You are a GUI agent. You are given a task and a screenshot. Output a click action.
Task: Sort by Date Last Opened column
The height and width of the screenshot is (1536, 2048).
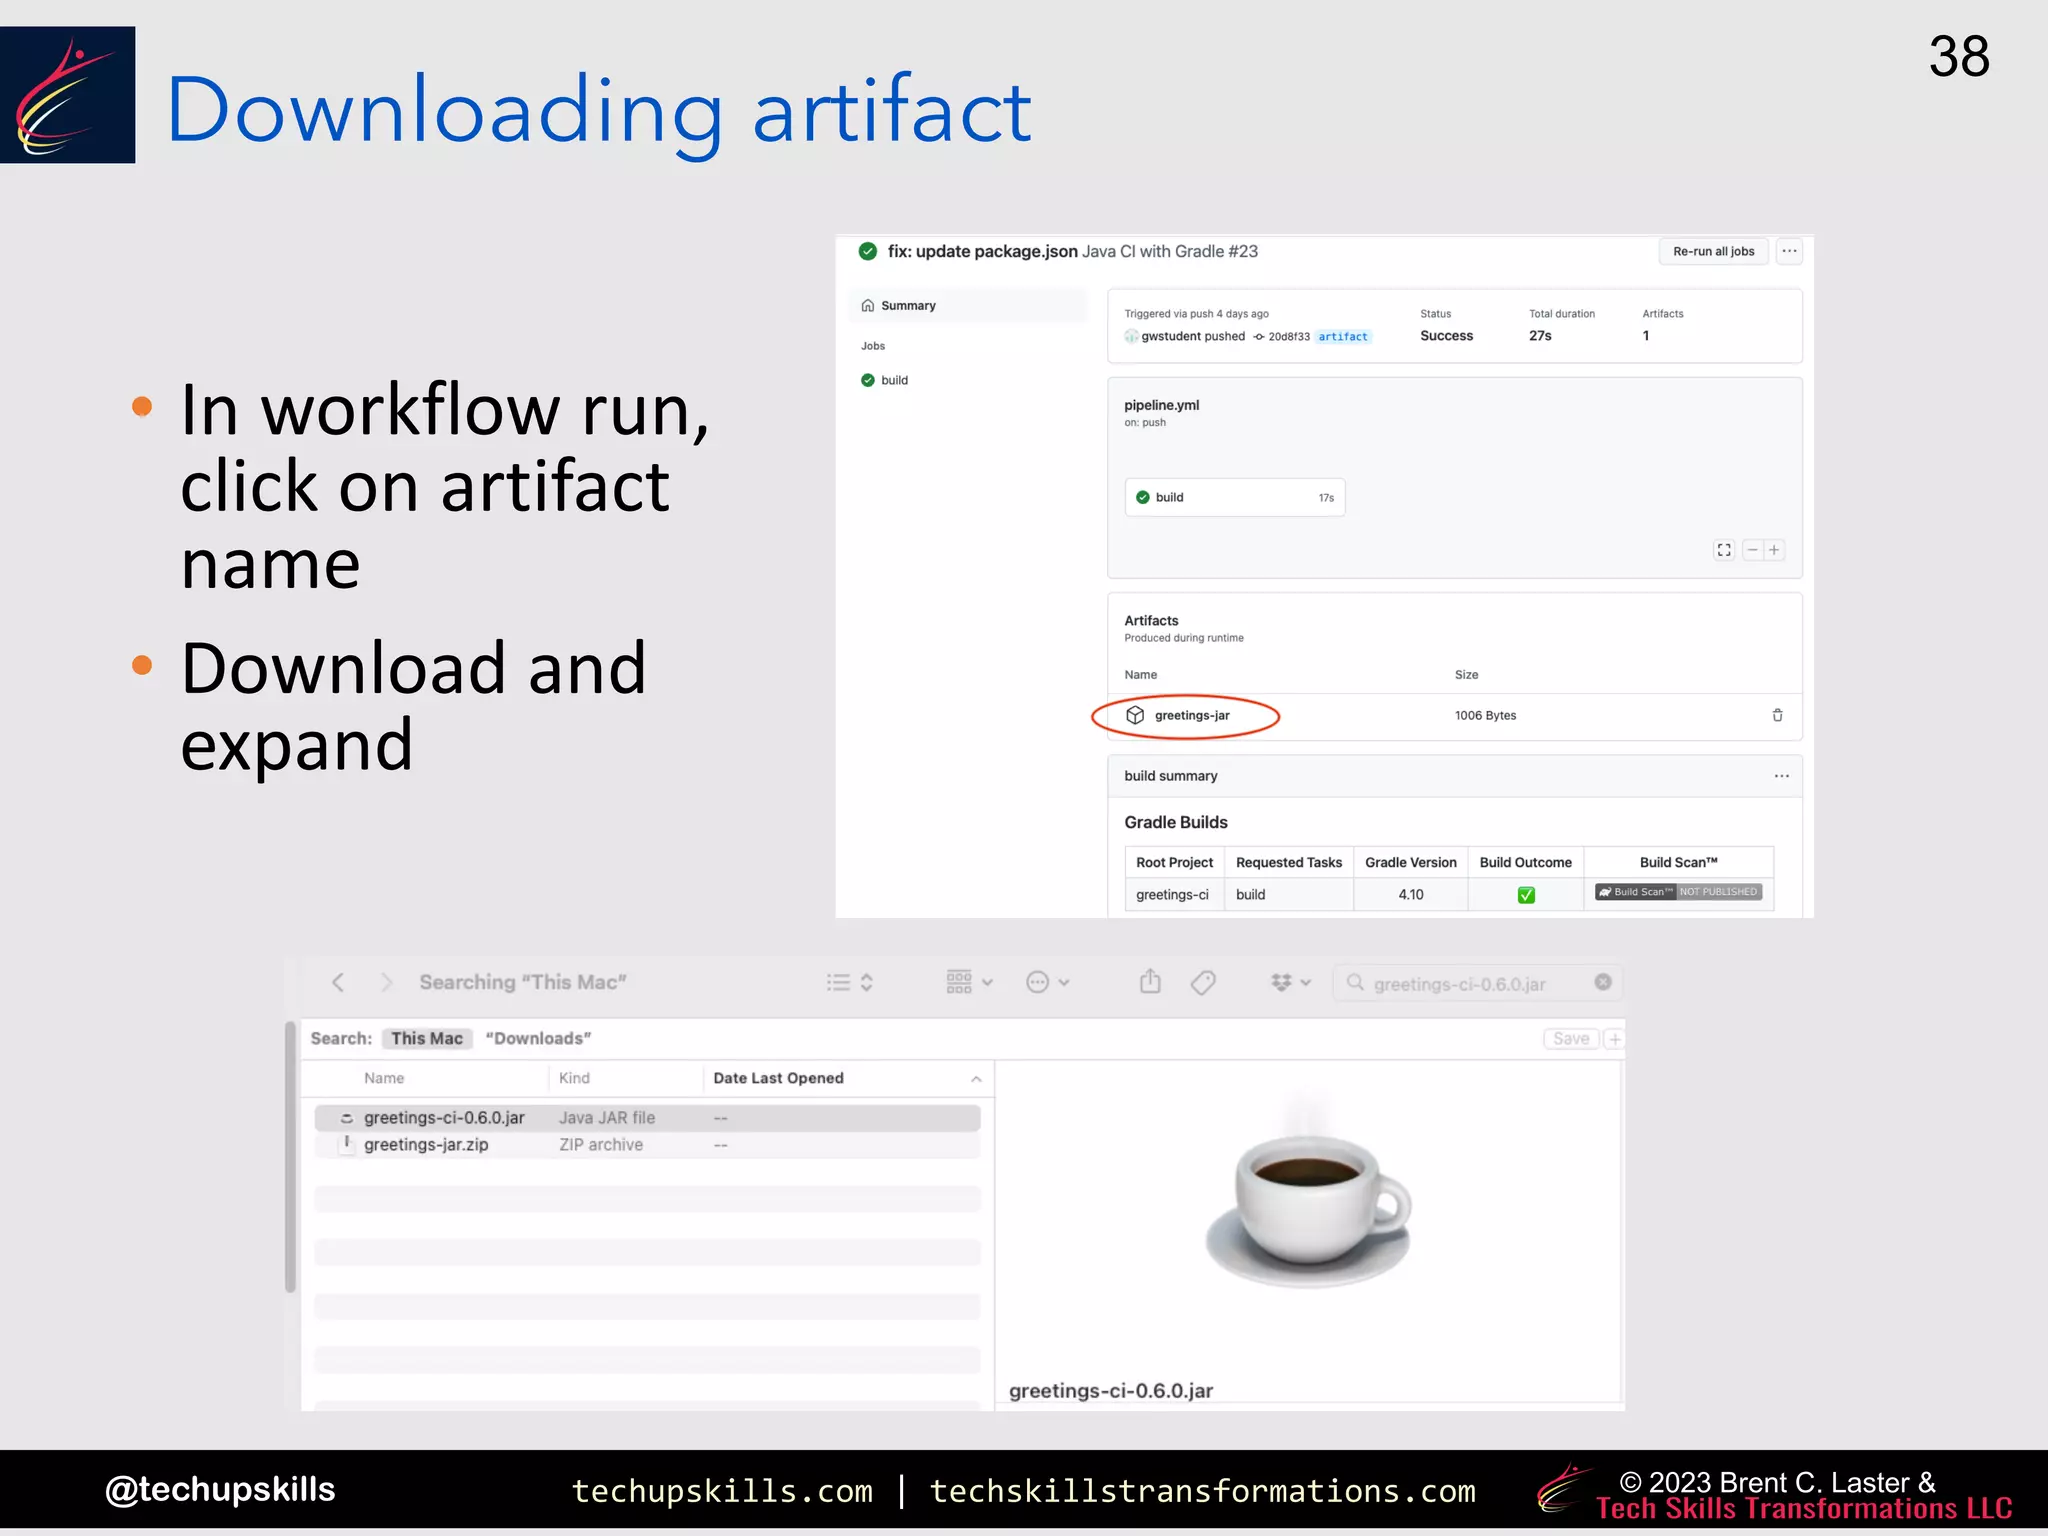(x=778, y=1078)
